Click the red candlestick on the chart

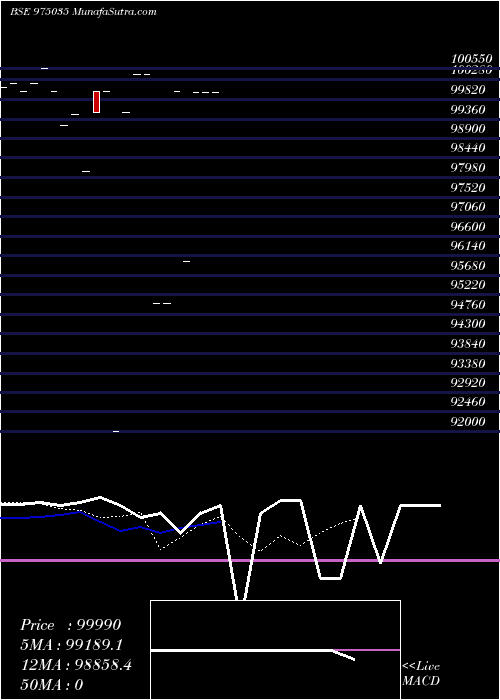(96, 102)
